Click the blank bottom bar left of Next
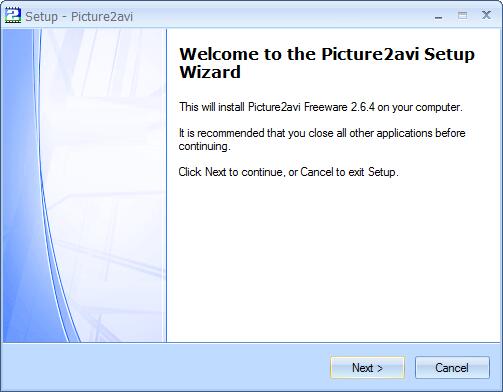Screen dimensions: 503x392 click(x=167, y=368)
